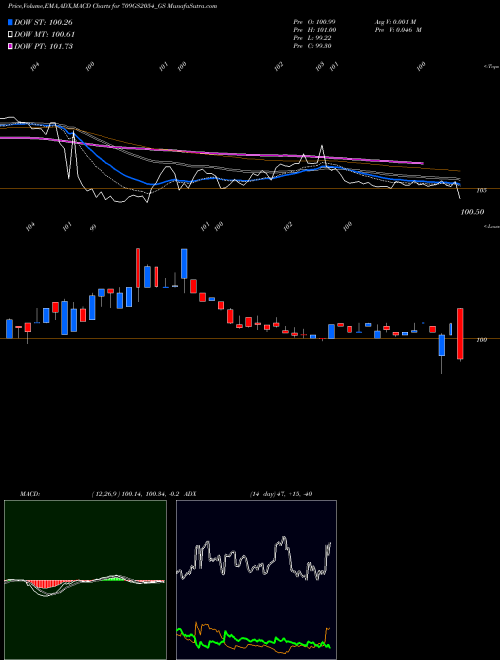
Task: Click the 'Pre C' previous close value
Action: tap(312, 46)
